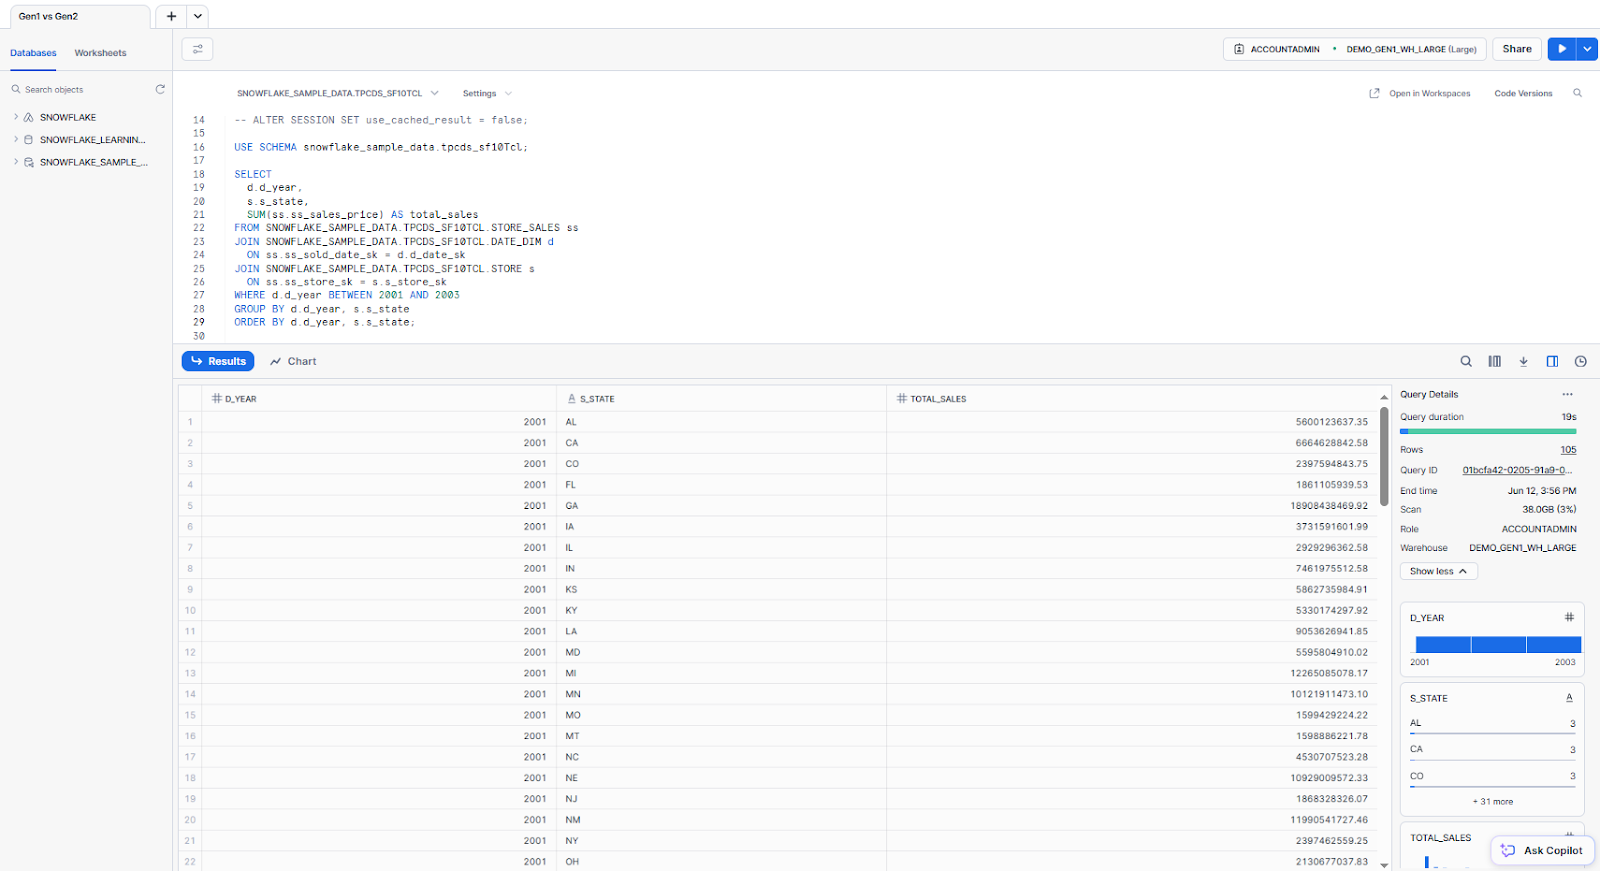Click the Share button

[x=1516, y=49]
